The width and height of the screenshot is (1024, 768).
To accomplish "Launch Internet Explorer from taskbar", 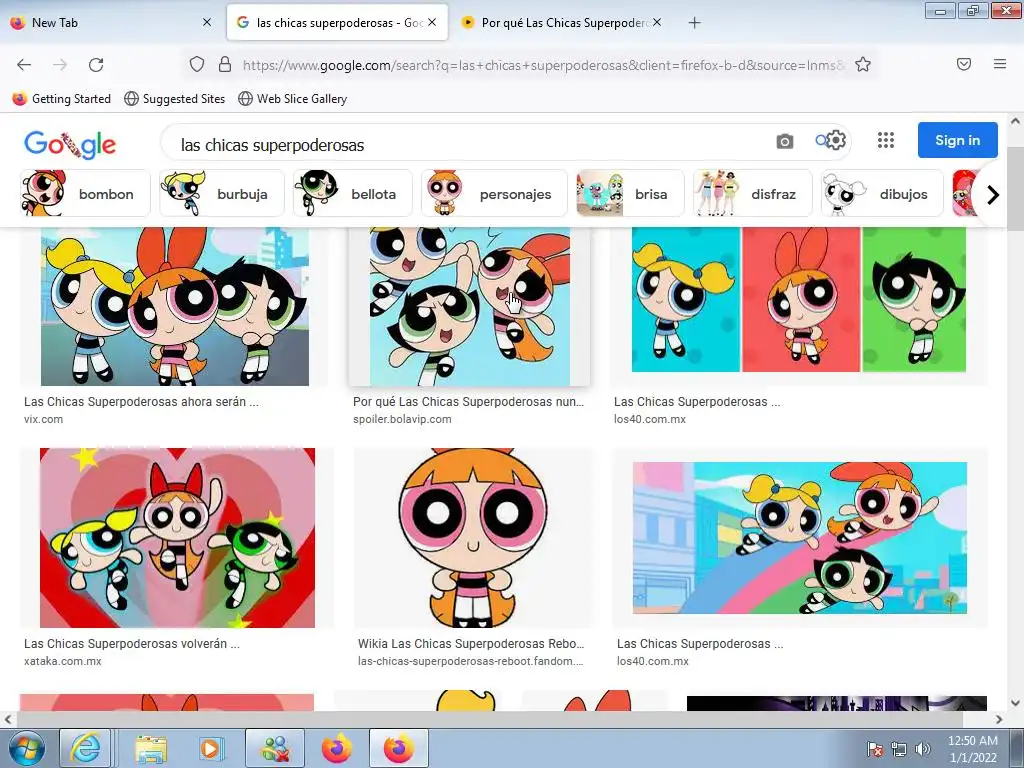I will pyautogui.click(x=84, y=748).
